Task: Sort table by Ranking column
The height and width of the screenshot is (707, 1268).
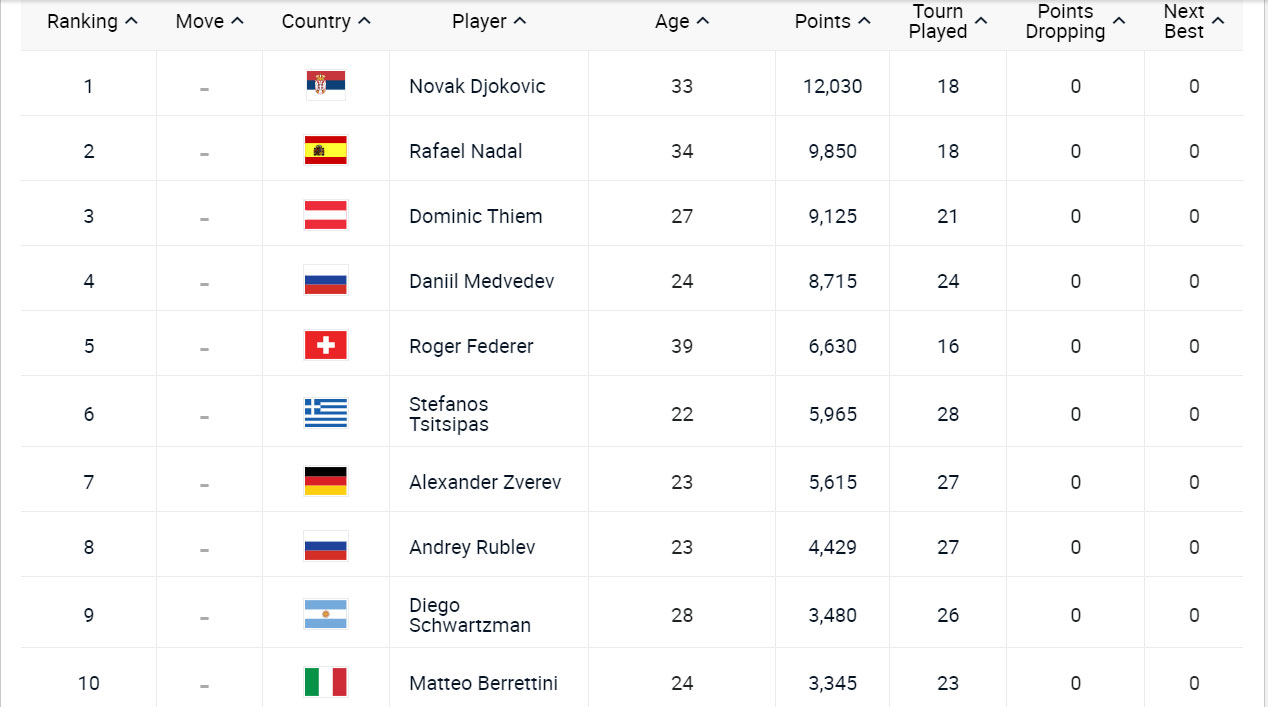Action: pyautogui.click(x=92, y=22)
